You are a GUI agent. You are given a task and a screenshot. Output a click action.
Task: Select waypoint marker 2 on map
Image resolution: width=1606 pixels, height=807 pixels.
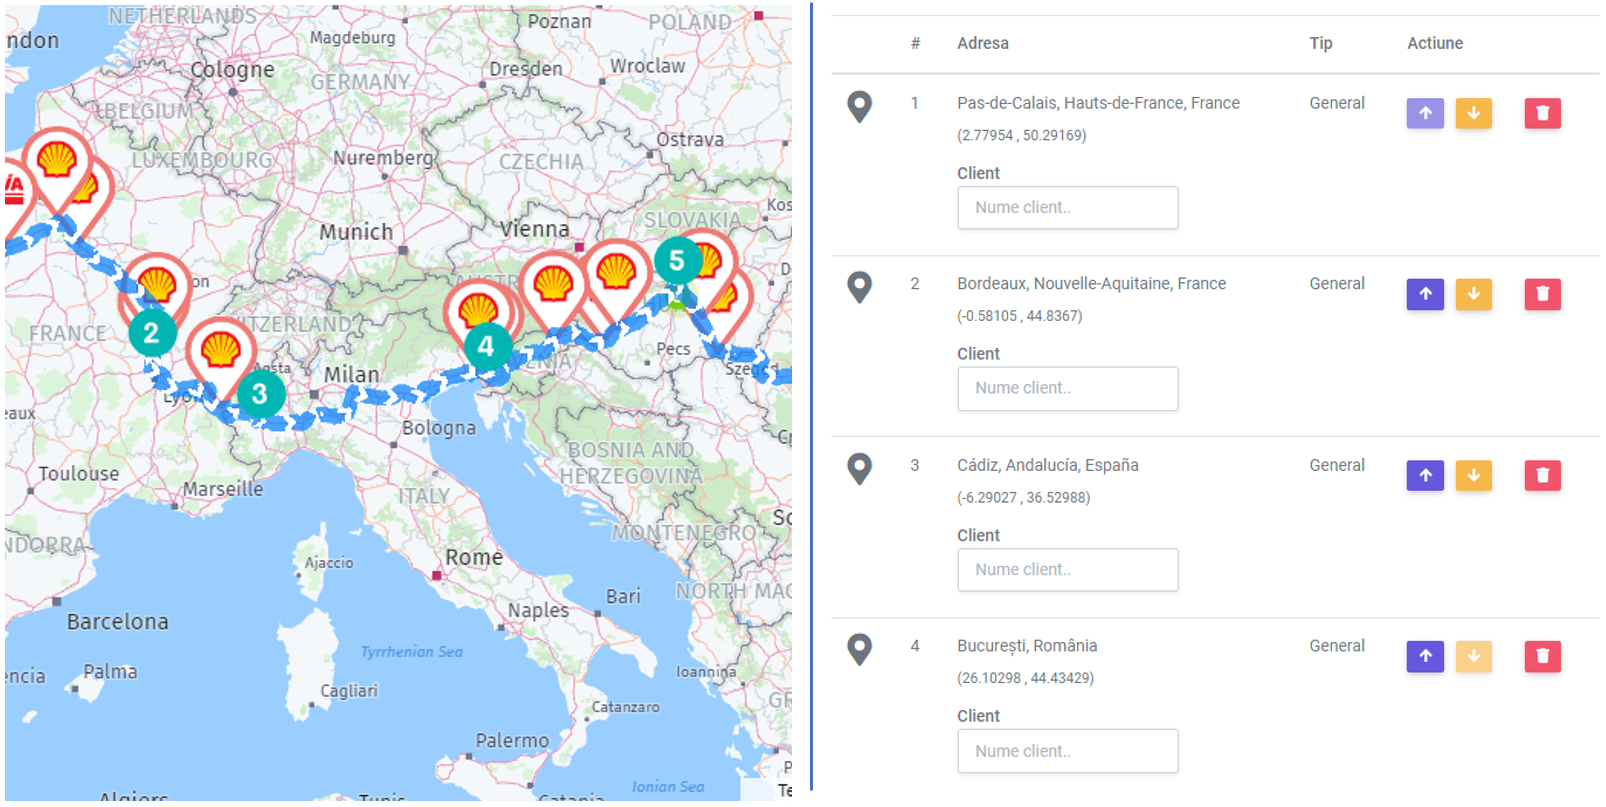(151, 333)
